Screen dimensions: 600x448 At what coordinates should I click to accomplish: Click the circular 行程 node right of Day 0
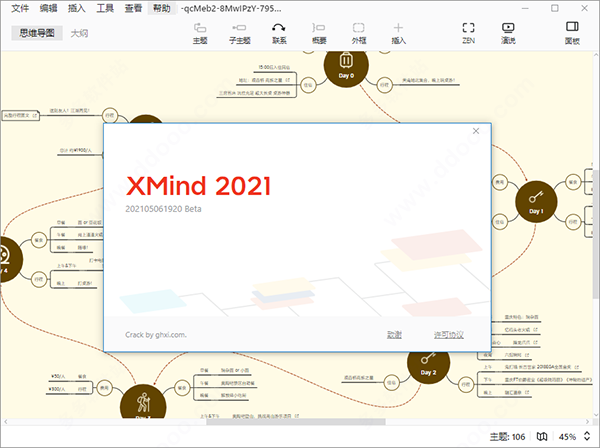[384, 85]
